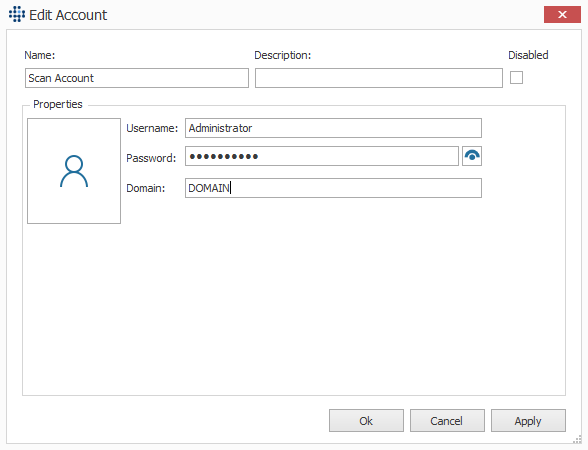Viewport: 588px width, 450px height.
Task: Click the resize grip in dialog corner
Action: pos(578,440)
